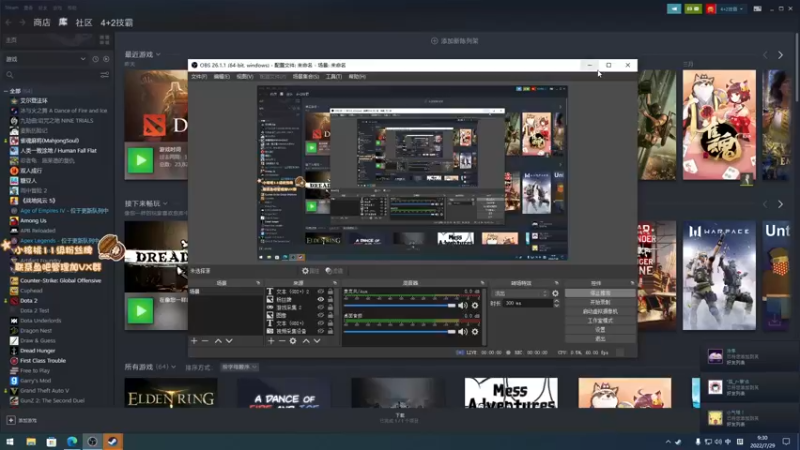Open OBS 编辑(E) menu
This screenshot has width=800, height=450.
[221, 77]
